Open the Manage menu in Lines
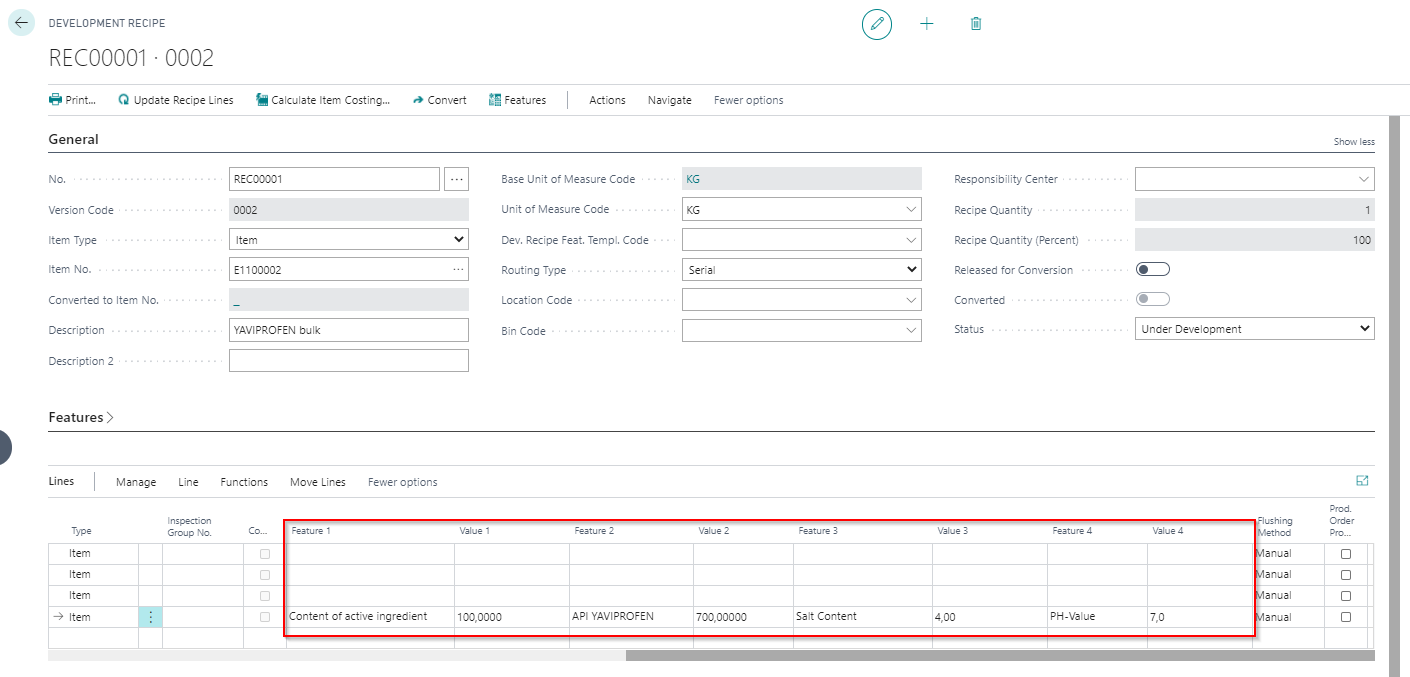This screenshot has height=677, width=1410. [x=136, y=482]
